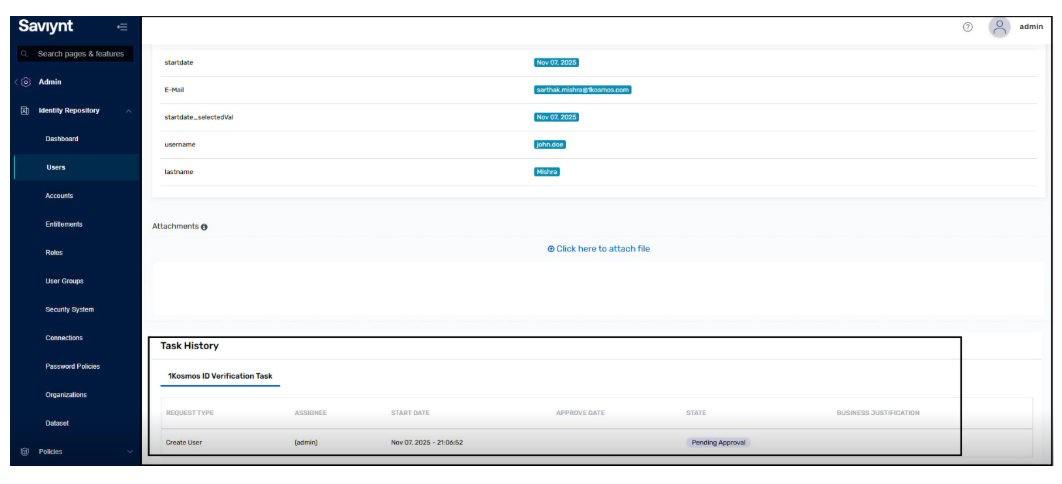
Task: Open Password Policies menu item
Action: click(x=72, y=366)
